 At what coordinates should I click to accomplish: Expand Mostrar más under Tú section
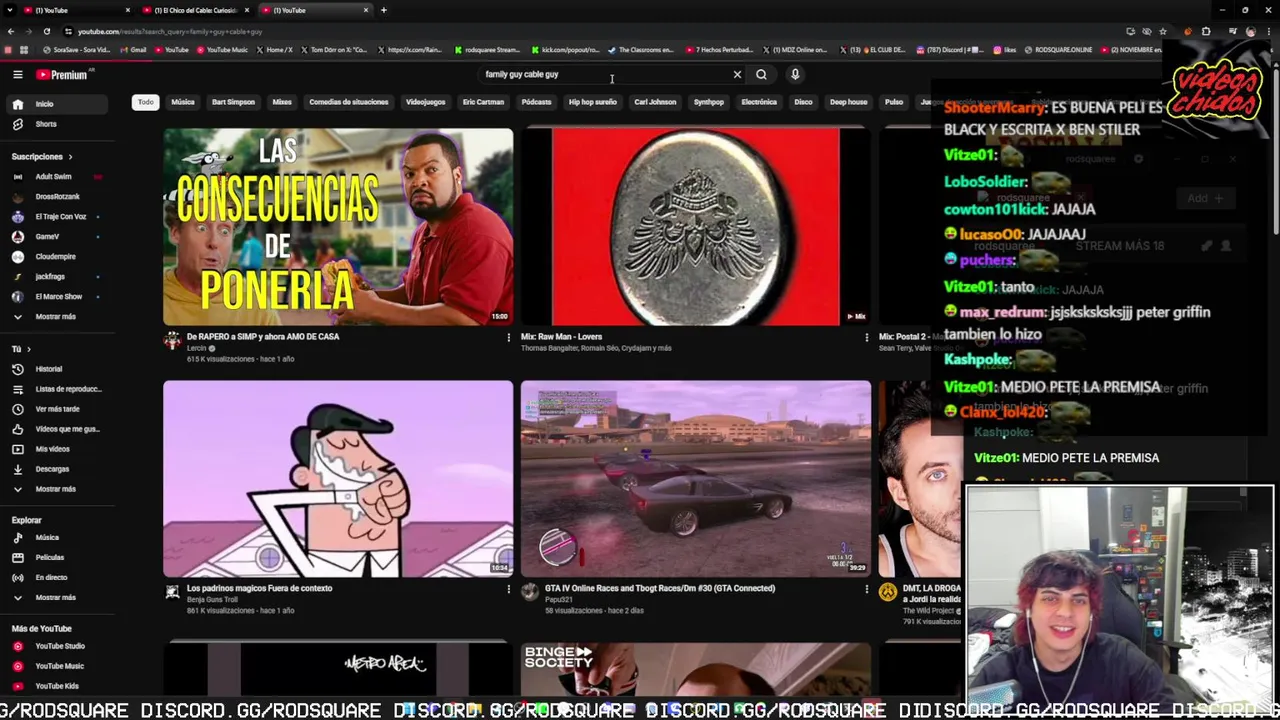click(58, 489)
